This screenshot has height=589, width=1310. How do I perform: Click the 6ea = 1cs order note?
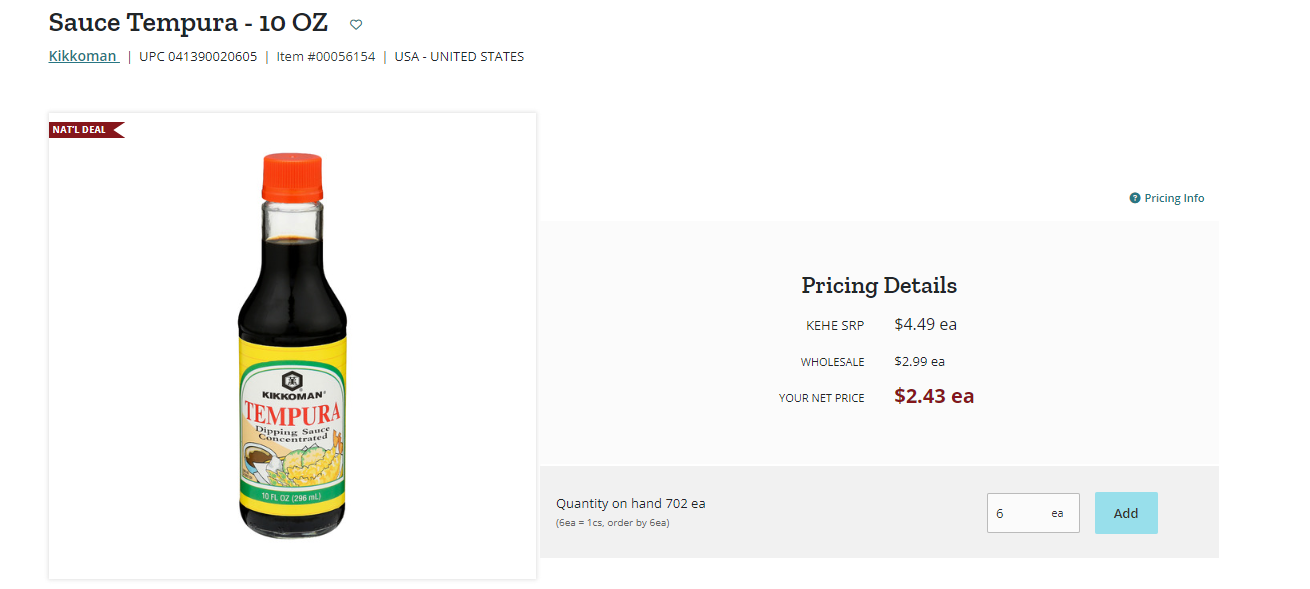(x=612, y=522)
